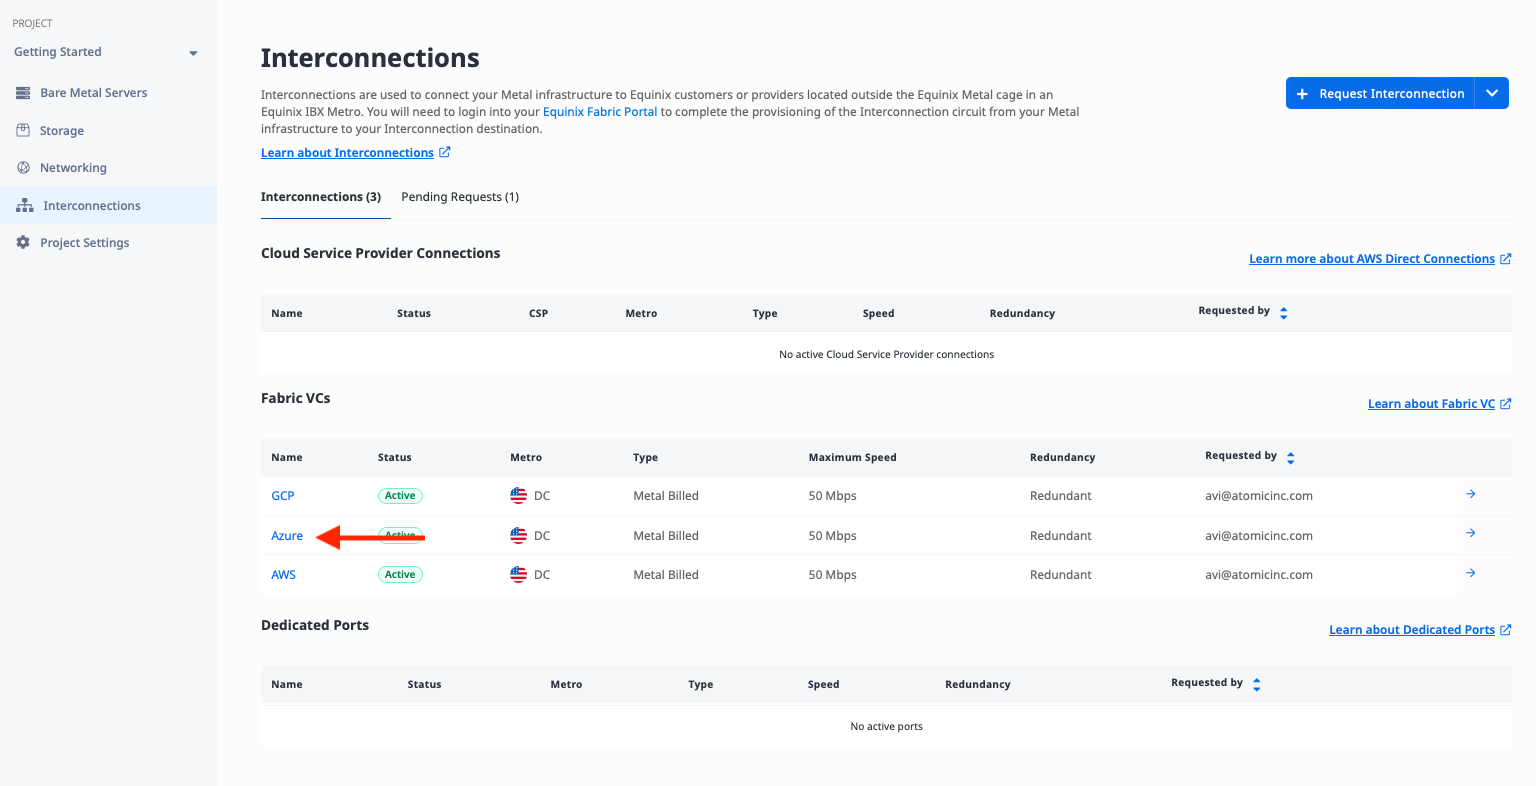Viewport: 1536px width, 786px height.
Task: Click the US flag in the AWS row
Action: [x=518, y=574]
